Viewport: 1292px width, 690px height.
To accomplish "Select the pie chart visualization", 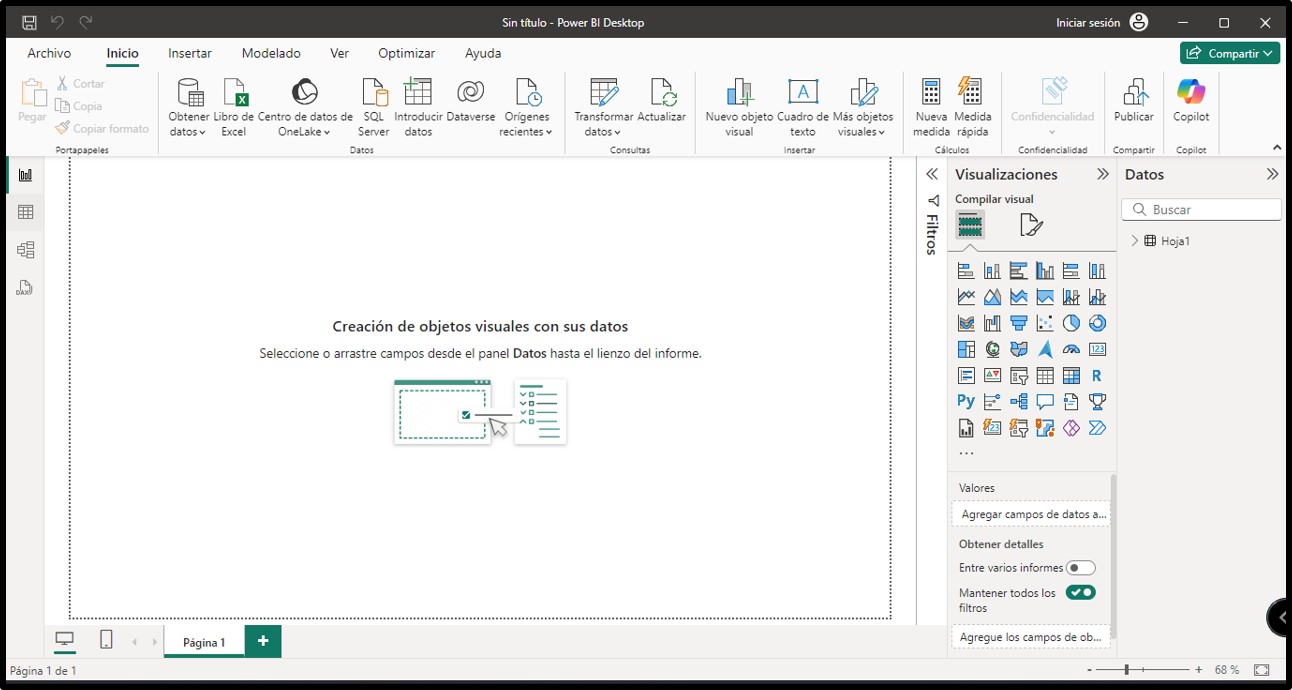I will point(1071,323).
